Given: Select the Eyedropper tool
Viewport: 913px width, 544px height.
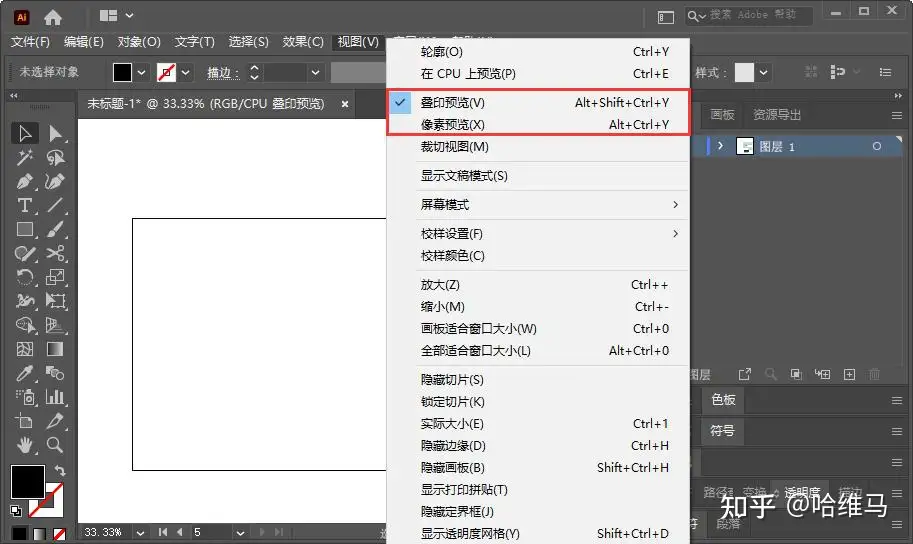Looking at the screenshot, I should tap(24, 372).
